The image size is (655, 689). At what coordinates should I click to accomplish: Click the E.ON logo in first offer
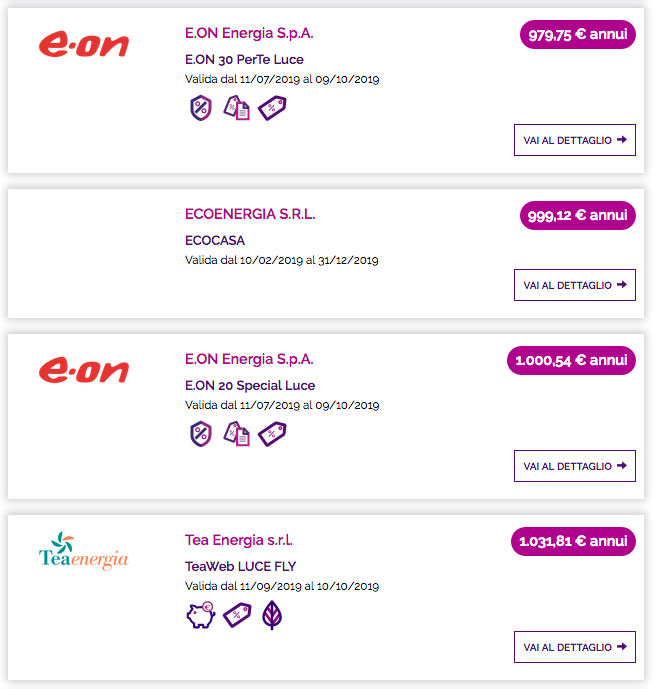click(84, 44)
